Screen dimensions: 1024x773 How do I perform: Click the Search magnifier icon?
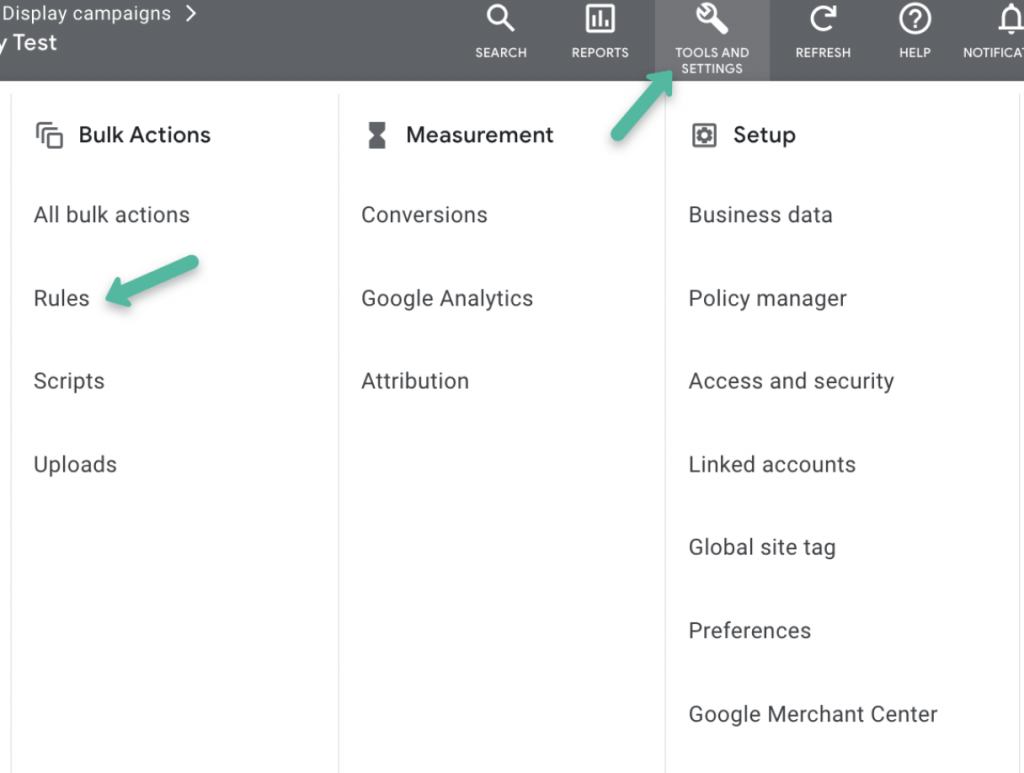500,19
